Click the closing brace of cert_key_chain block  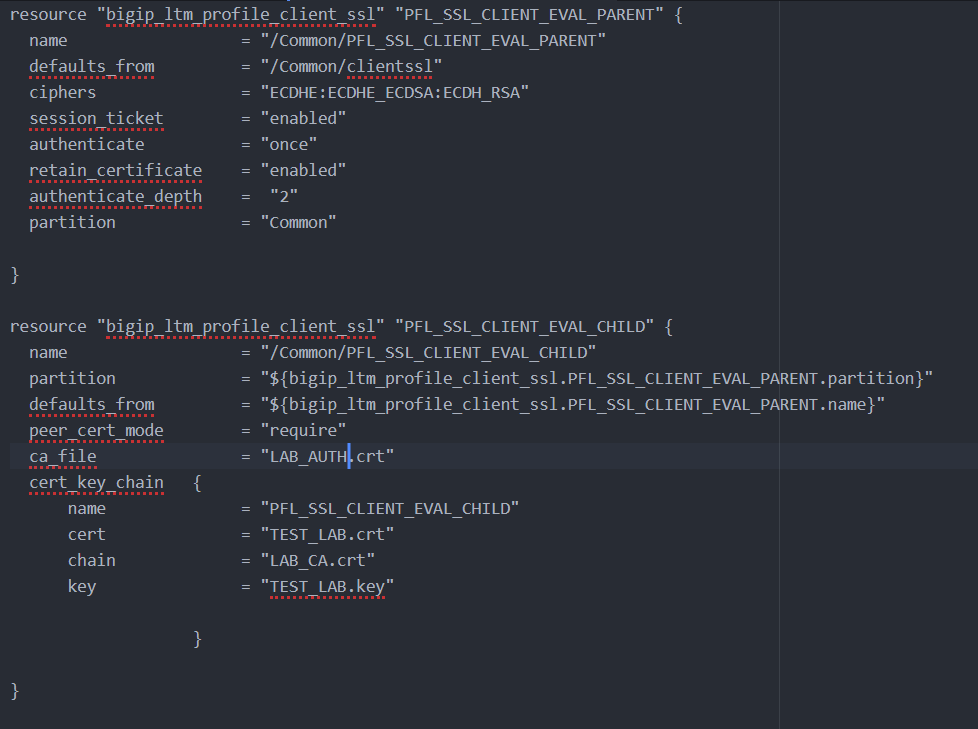[197, 639]
